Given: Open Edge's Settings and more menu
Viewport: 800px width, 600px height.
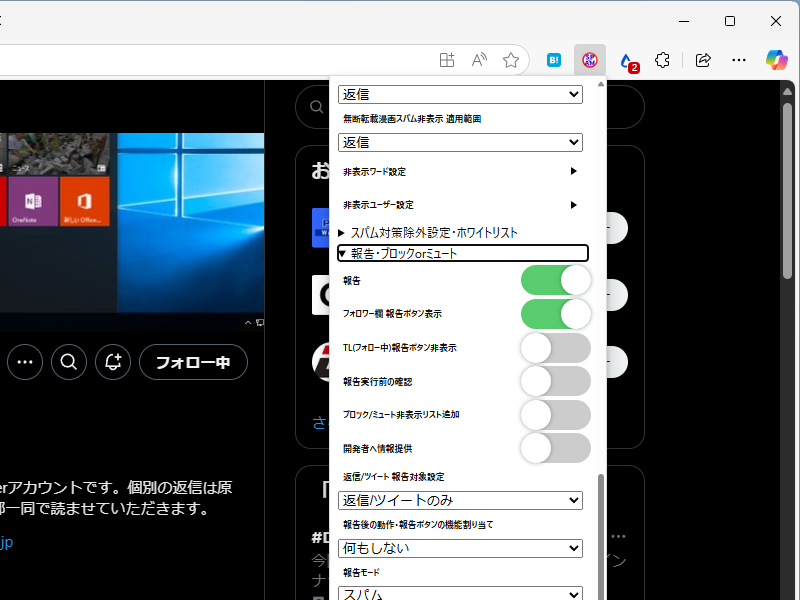Looking at the screenshot, I should point(739,60).
